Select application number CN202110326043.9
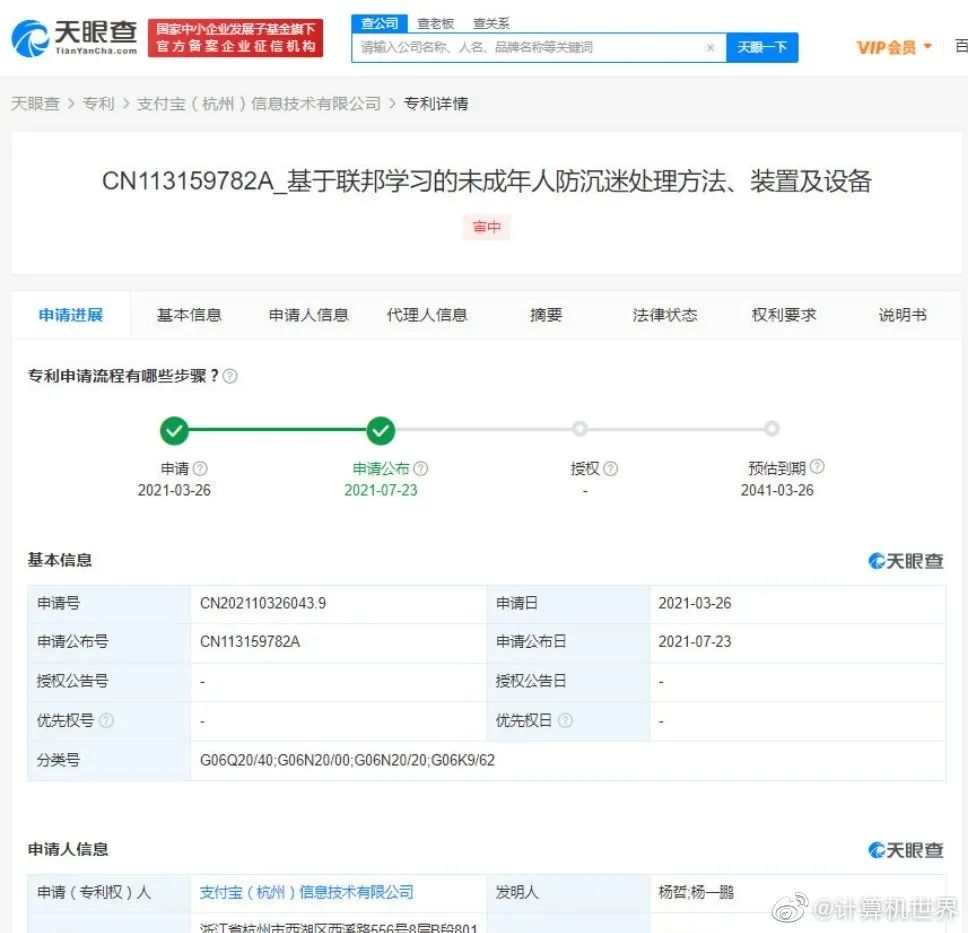 pos(263,603)
